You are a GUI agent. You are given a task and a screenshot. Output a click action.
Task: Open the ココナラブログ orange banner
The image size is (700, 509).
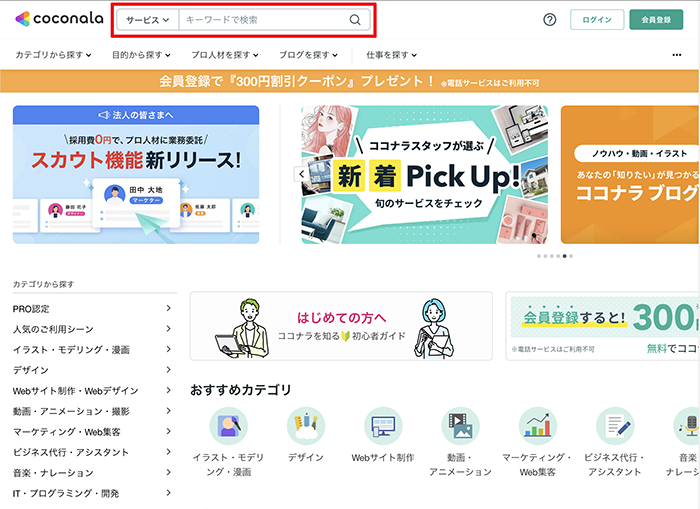(x=630, y=175)
